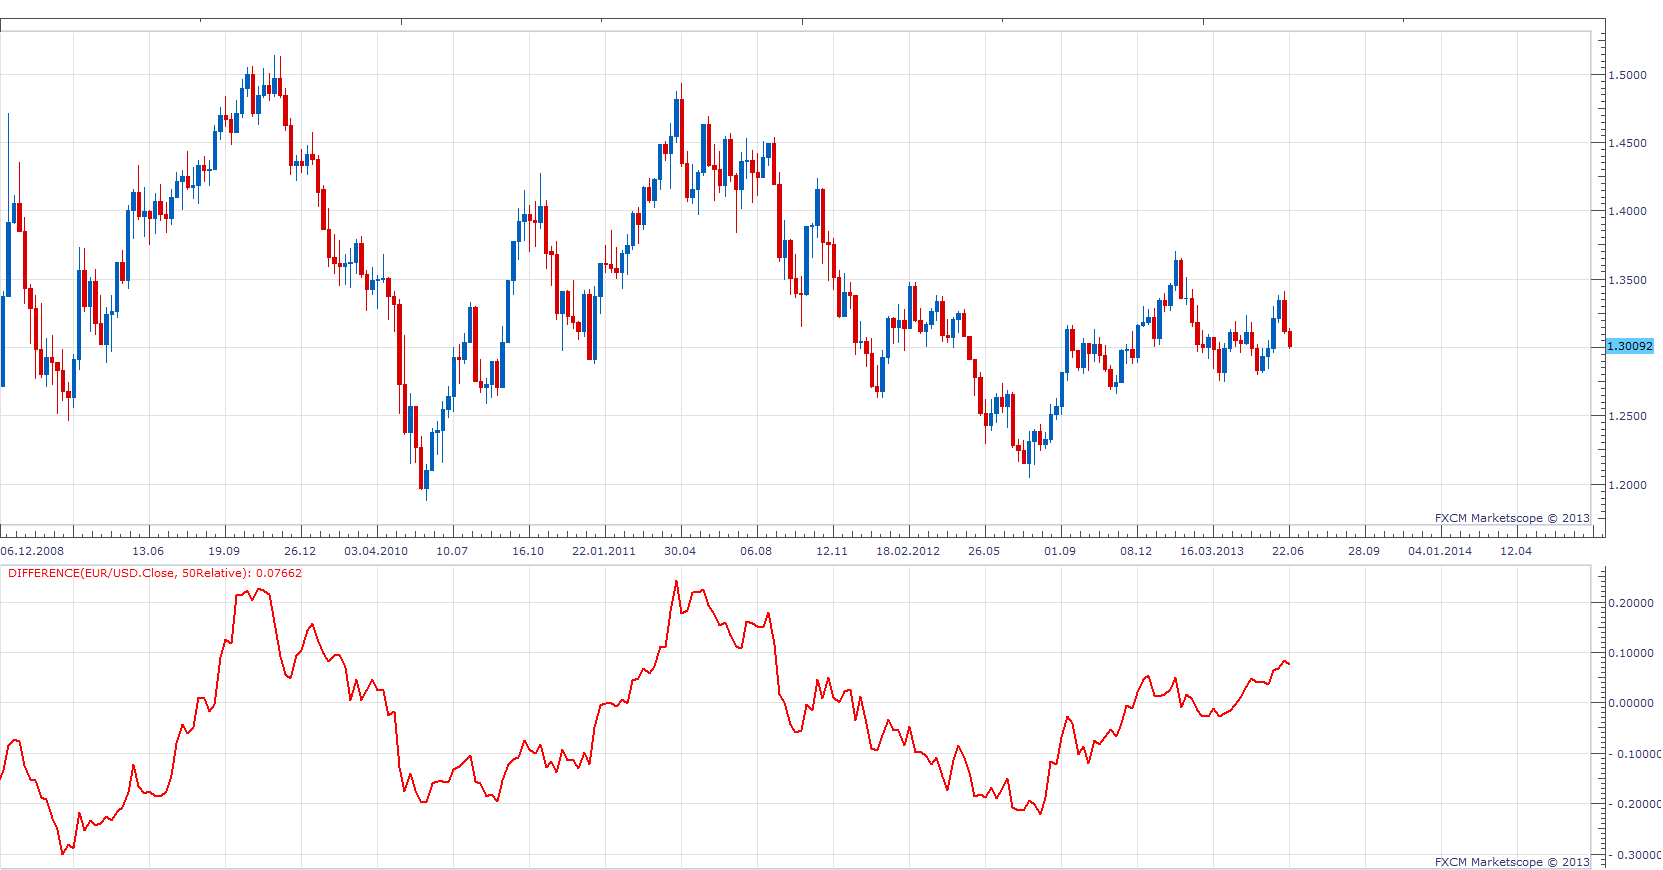Choose the 28.09 date label
Viewport: 1663px width, 870px height.
tap(1364, 551)
